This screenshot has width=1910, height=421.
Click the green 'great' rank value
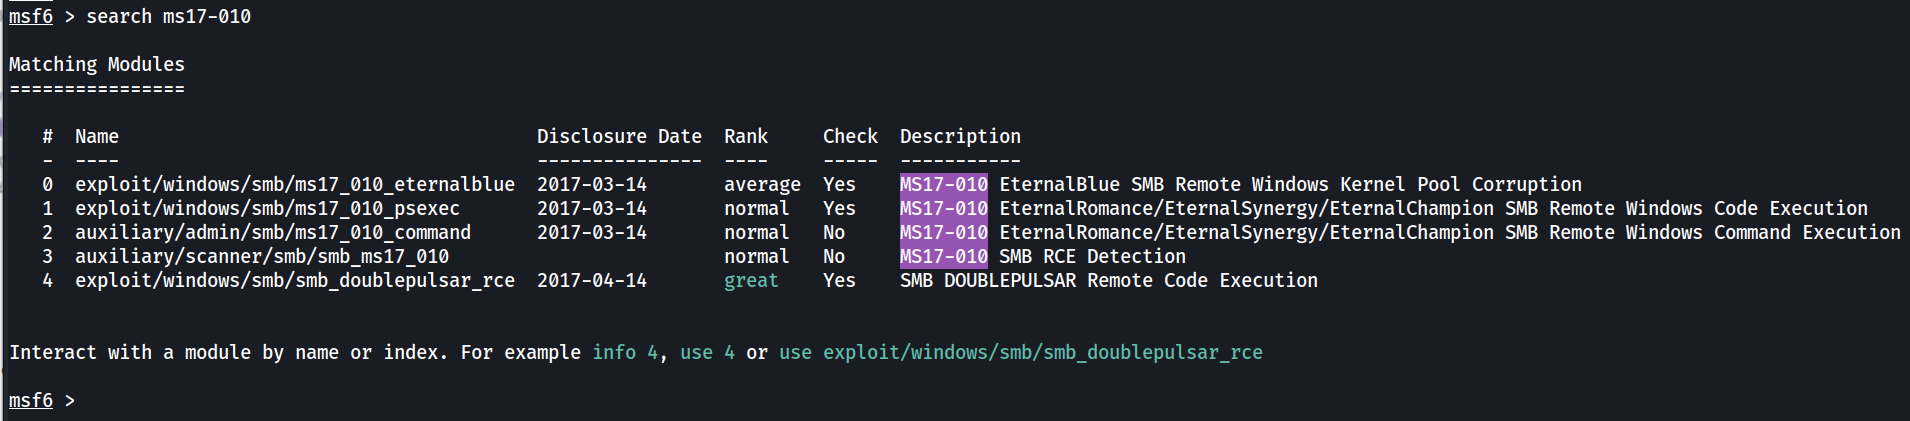(751, 281)
